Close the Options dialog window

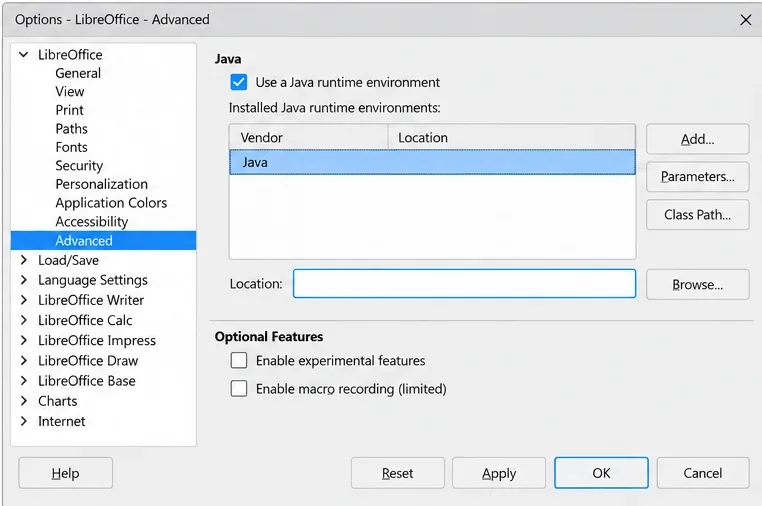click(x=745, y=20)
